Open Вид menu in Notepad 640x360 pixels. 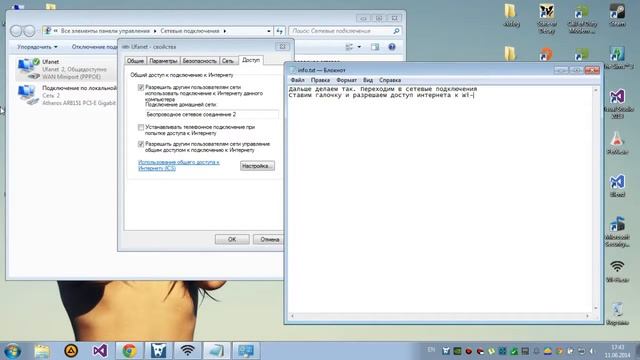click(x=368, y=80)
